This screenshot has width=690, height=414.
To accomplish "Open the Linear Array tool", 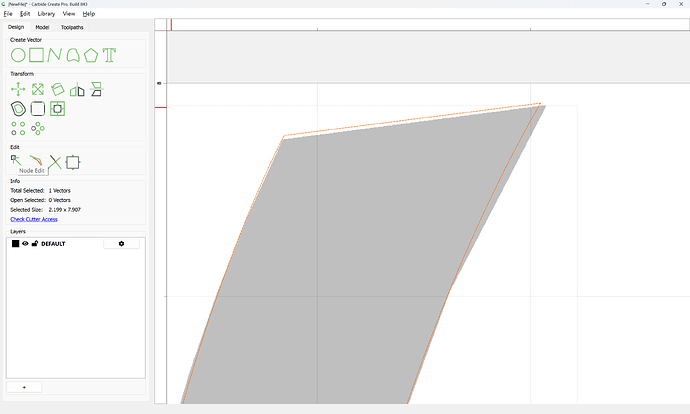I will pyautogui.click(x=18, y=128).
